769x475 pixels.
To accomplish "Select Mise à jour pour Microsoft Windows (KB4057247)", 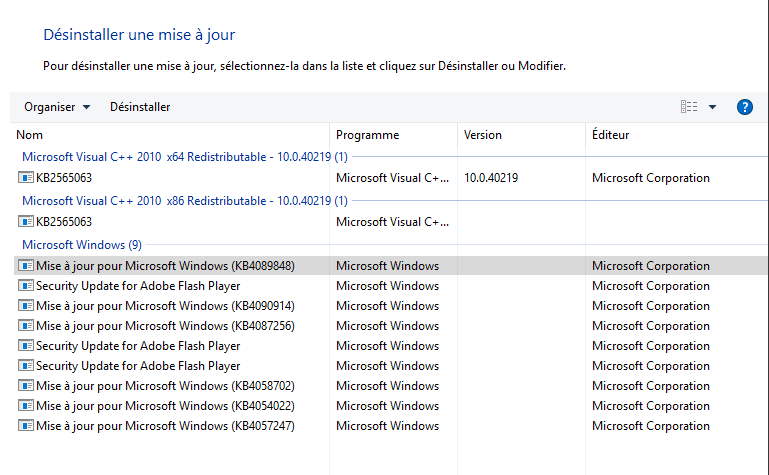I will [x=165, y=426].
